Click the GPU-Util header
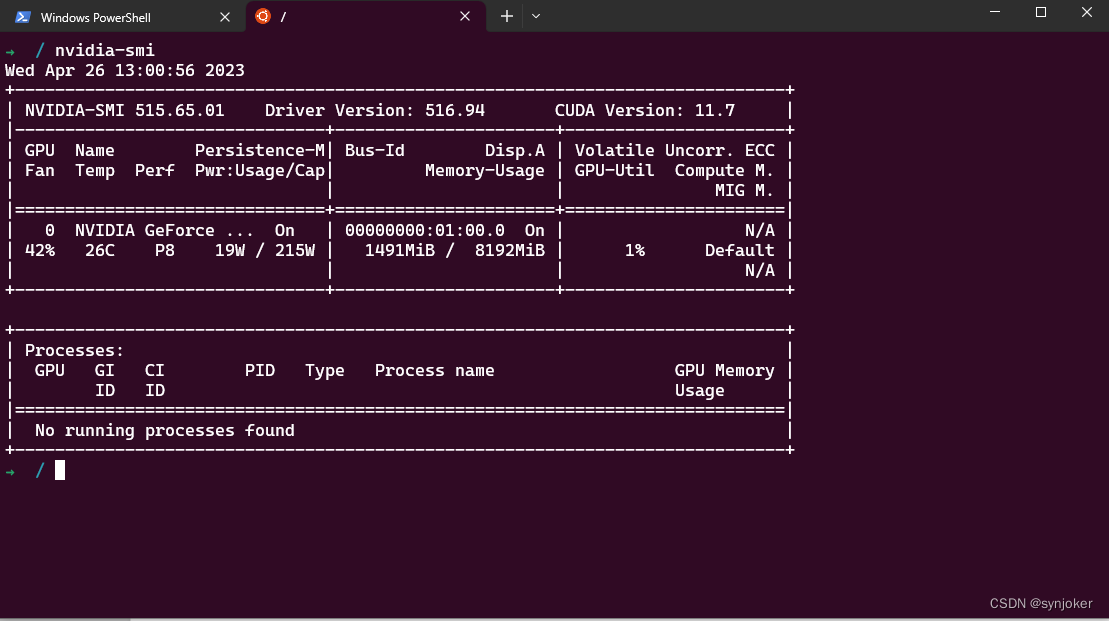1109x621 pixels. coord(614,170)
